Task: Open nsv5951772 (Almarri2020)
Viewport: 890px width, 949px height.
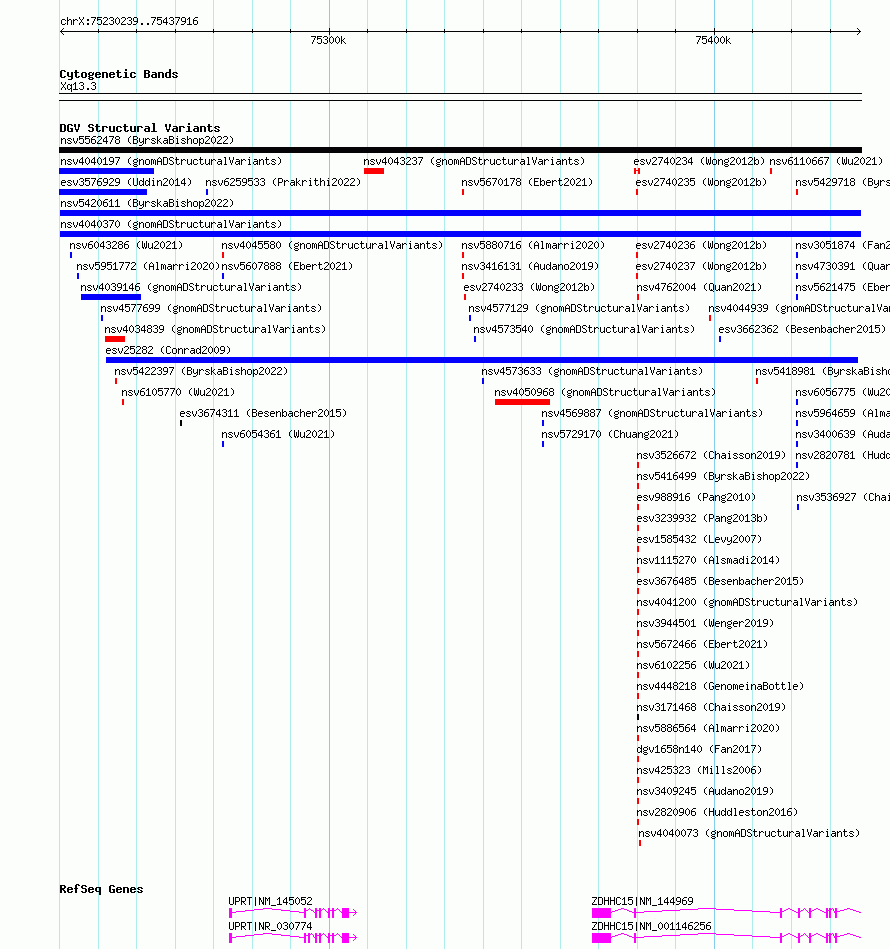Action: click(x=148, y=266)
